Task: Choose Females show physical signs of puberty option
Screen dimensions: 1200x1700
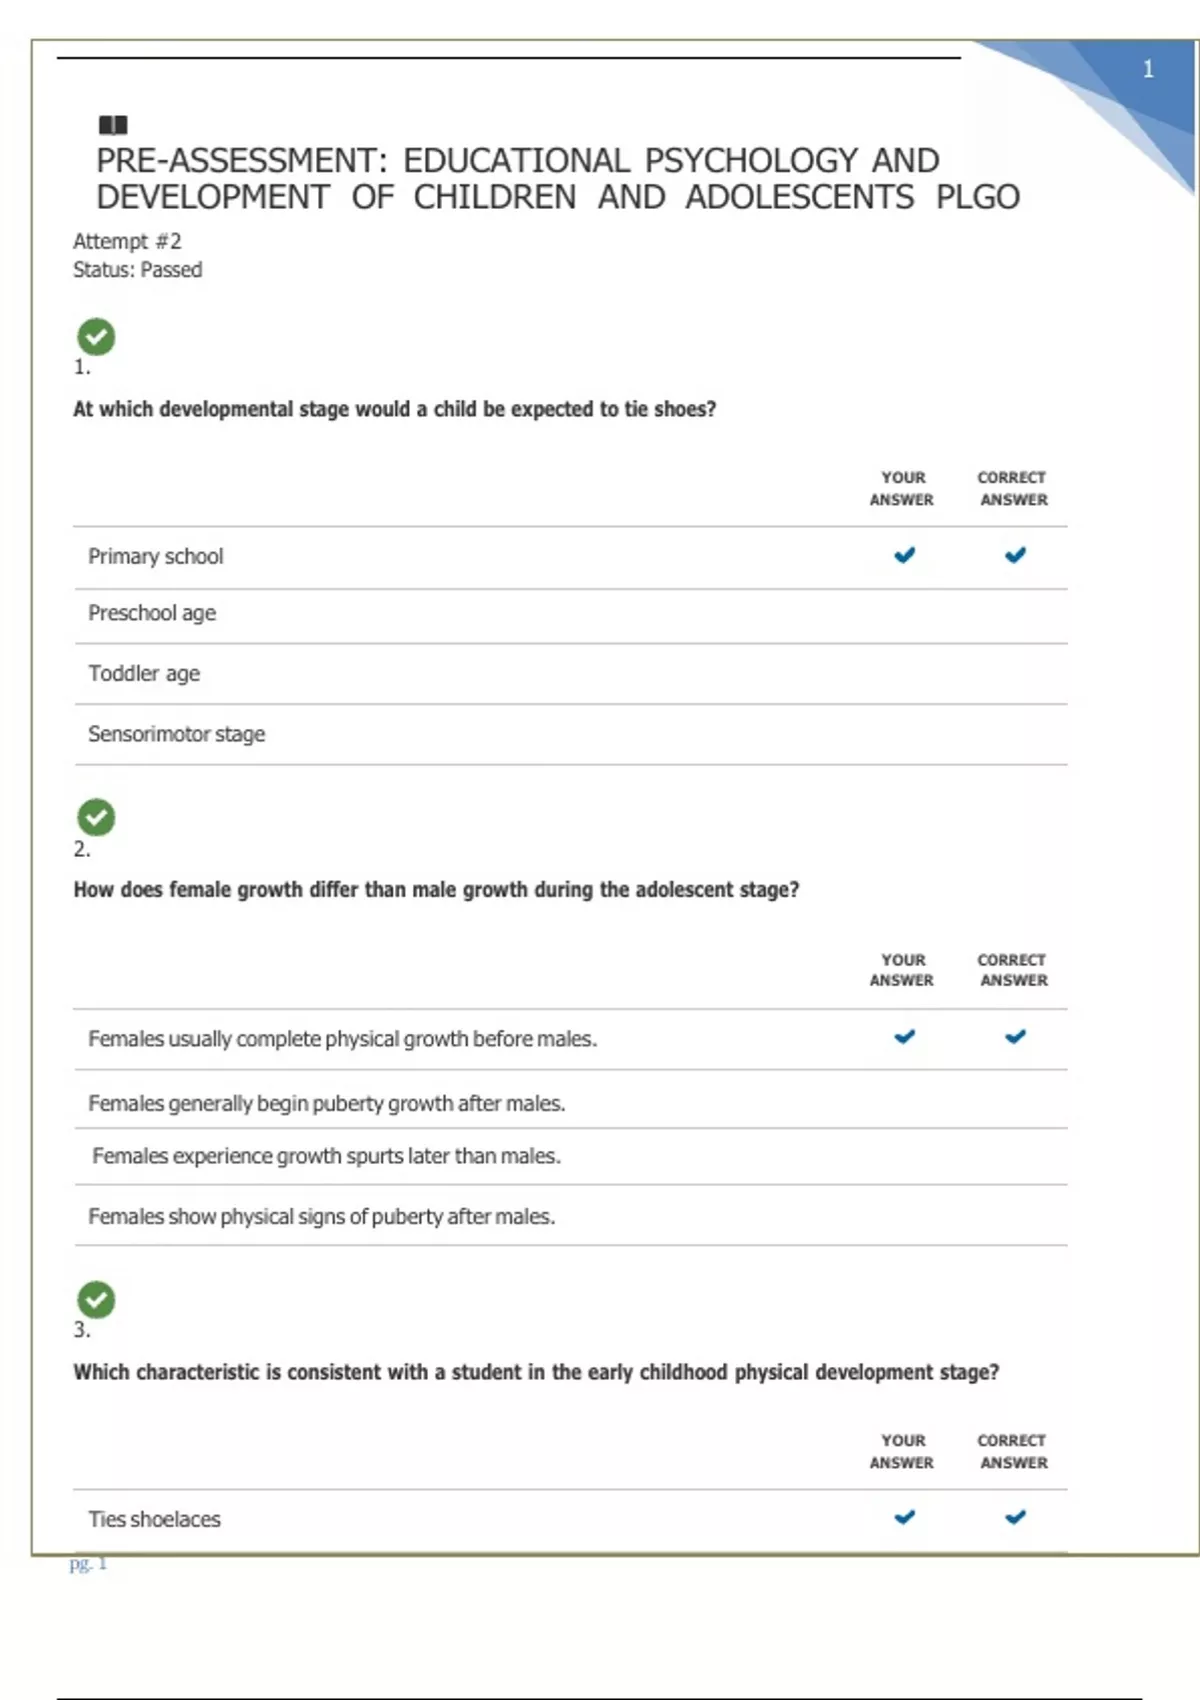Action: [x=322, y=1216]
